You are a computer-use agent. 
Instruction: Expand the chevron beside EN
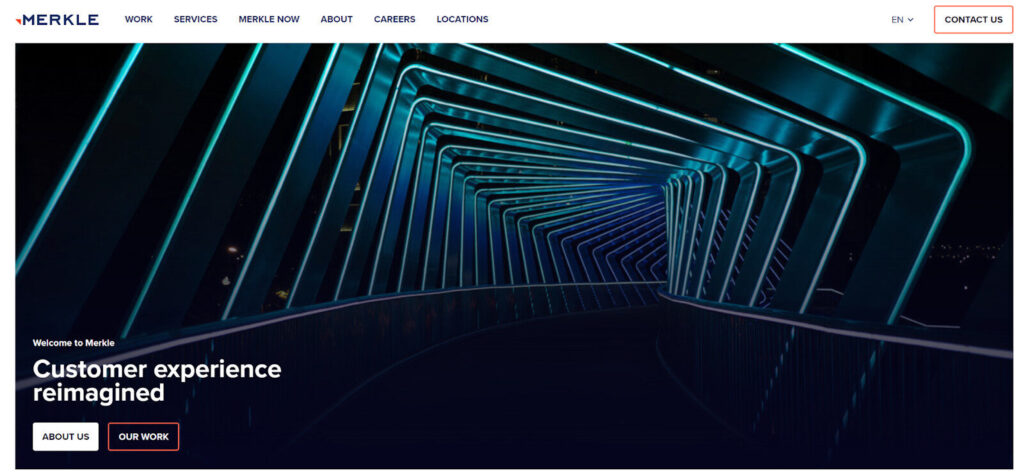point(911,20)
